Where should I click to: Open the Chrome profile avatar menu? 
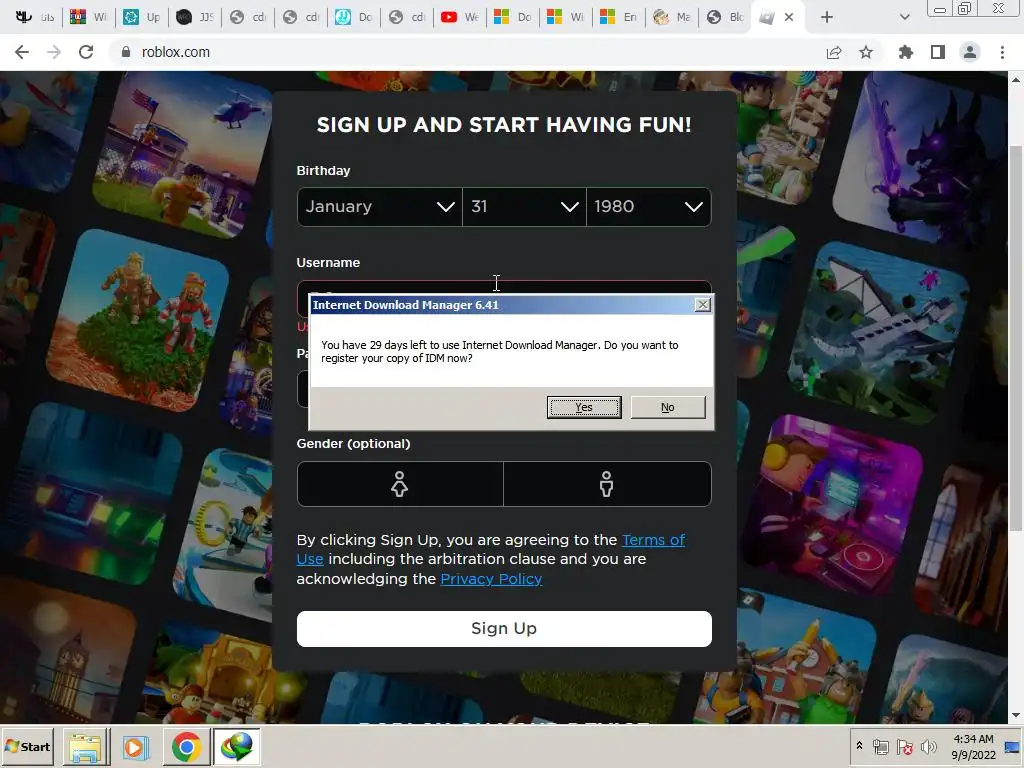click(970, 52)
